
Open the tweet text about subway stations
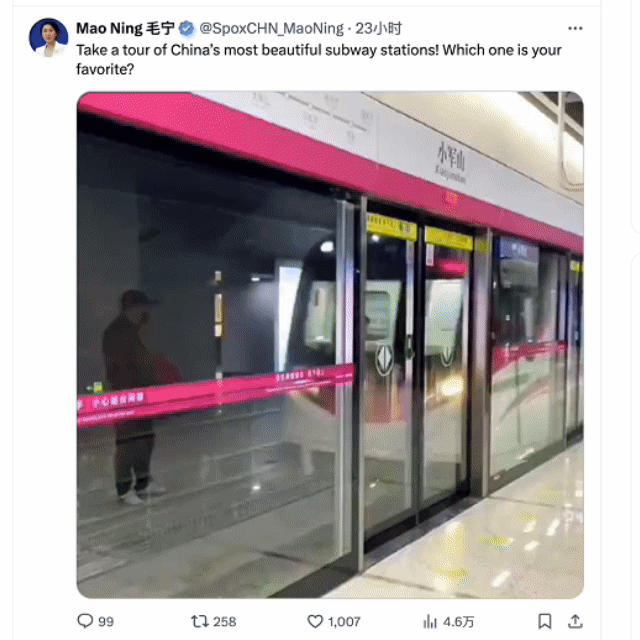[x=319, y=60]
